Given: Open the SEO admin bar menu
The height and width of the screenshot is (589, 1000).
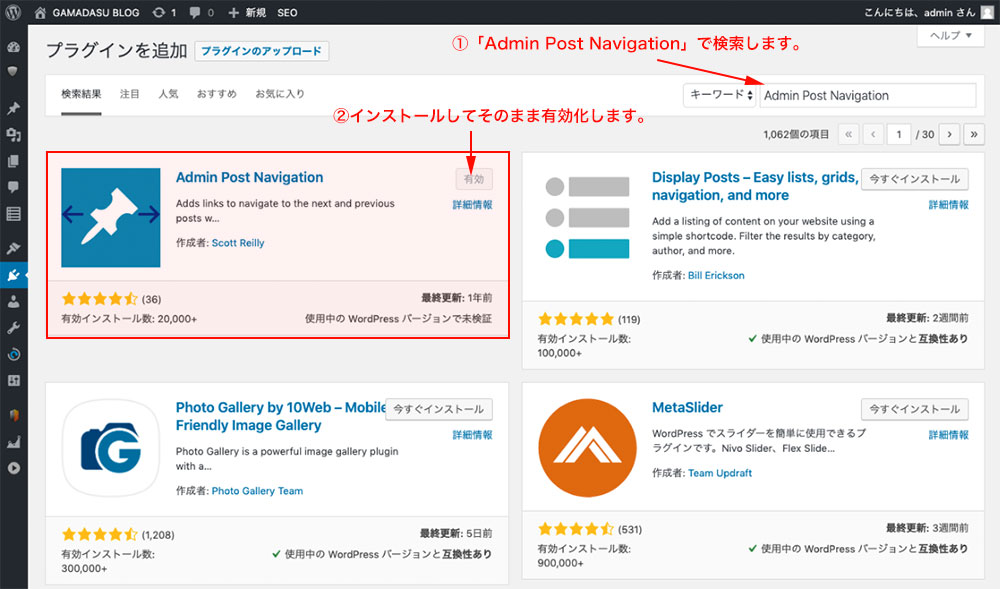Looking at the screenshot, I should tap(287, 12).
